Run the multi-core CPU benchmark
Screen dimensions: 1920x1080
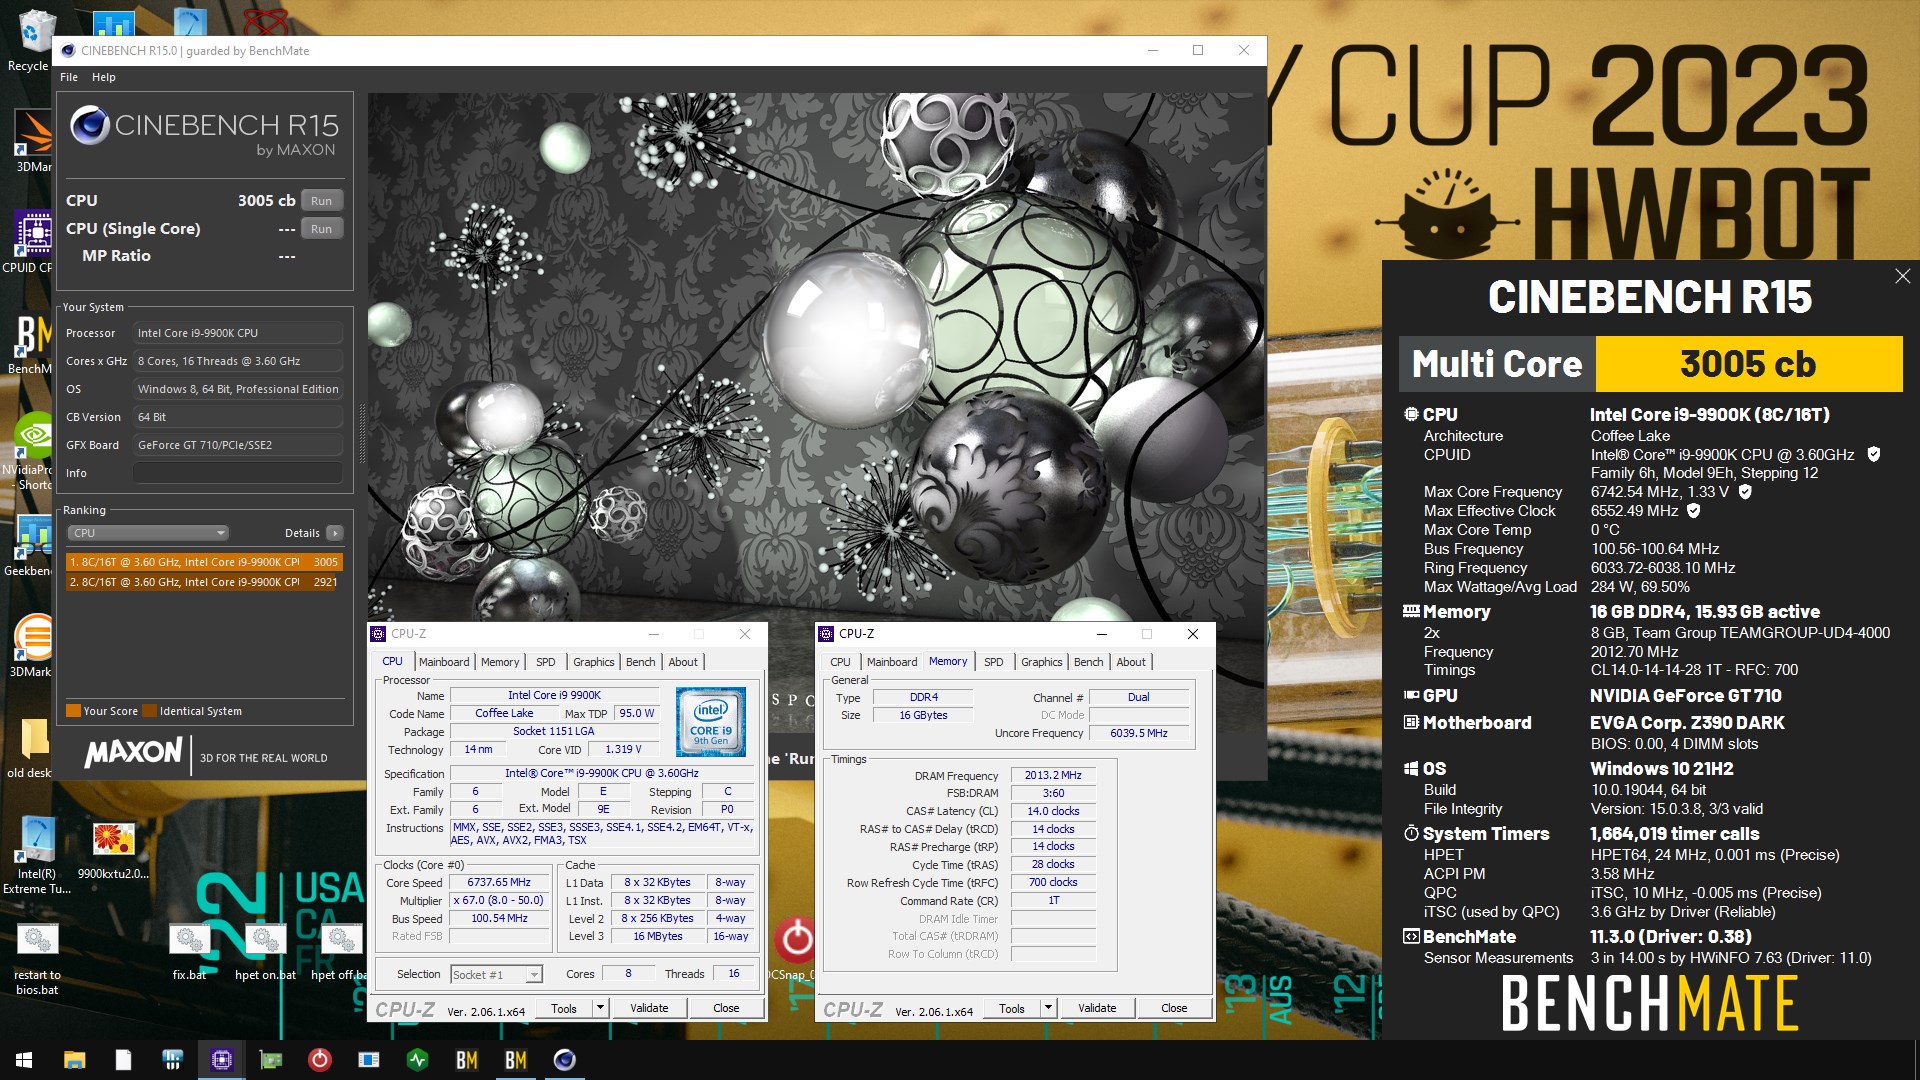click(321, 201)
